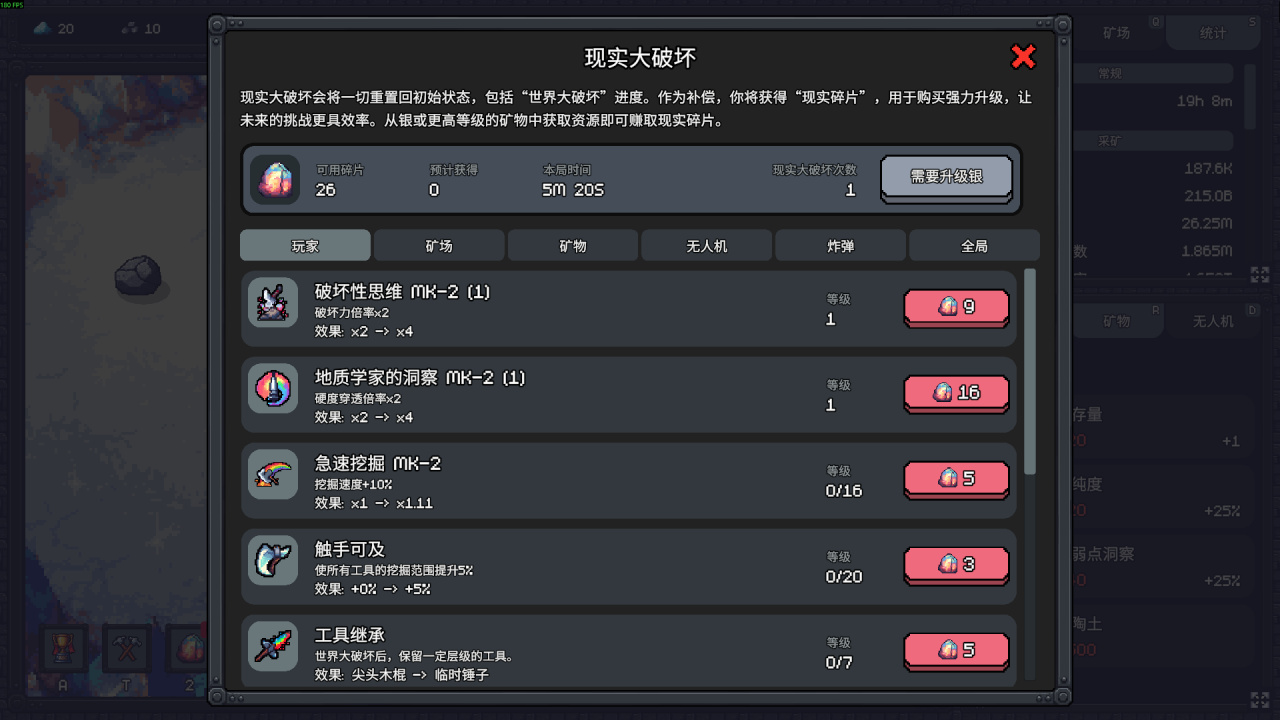Switch to the 矿场 upgrade tab
Viewport: 1280px width, 720px height.
439,246
